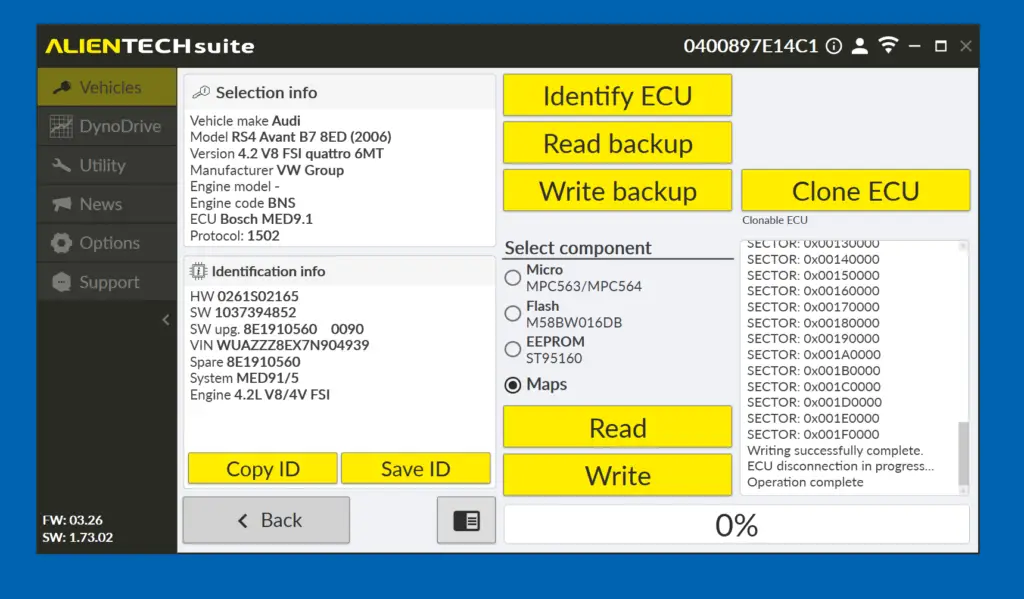Click the Identification info chip icon
The image size is (1024, 599).
198,270
